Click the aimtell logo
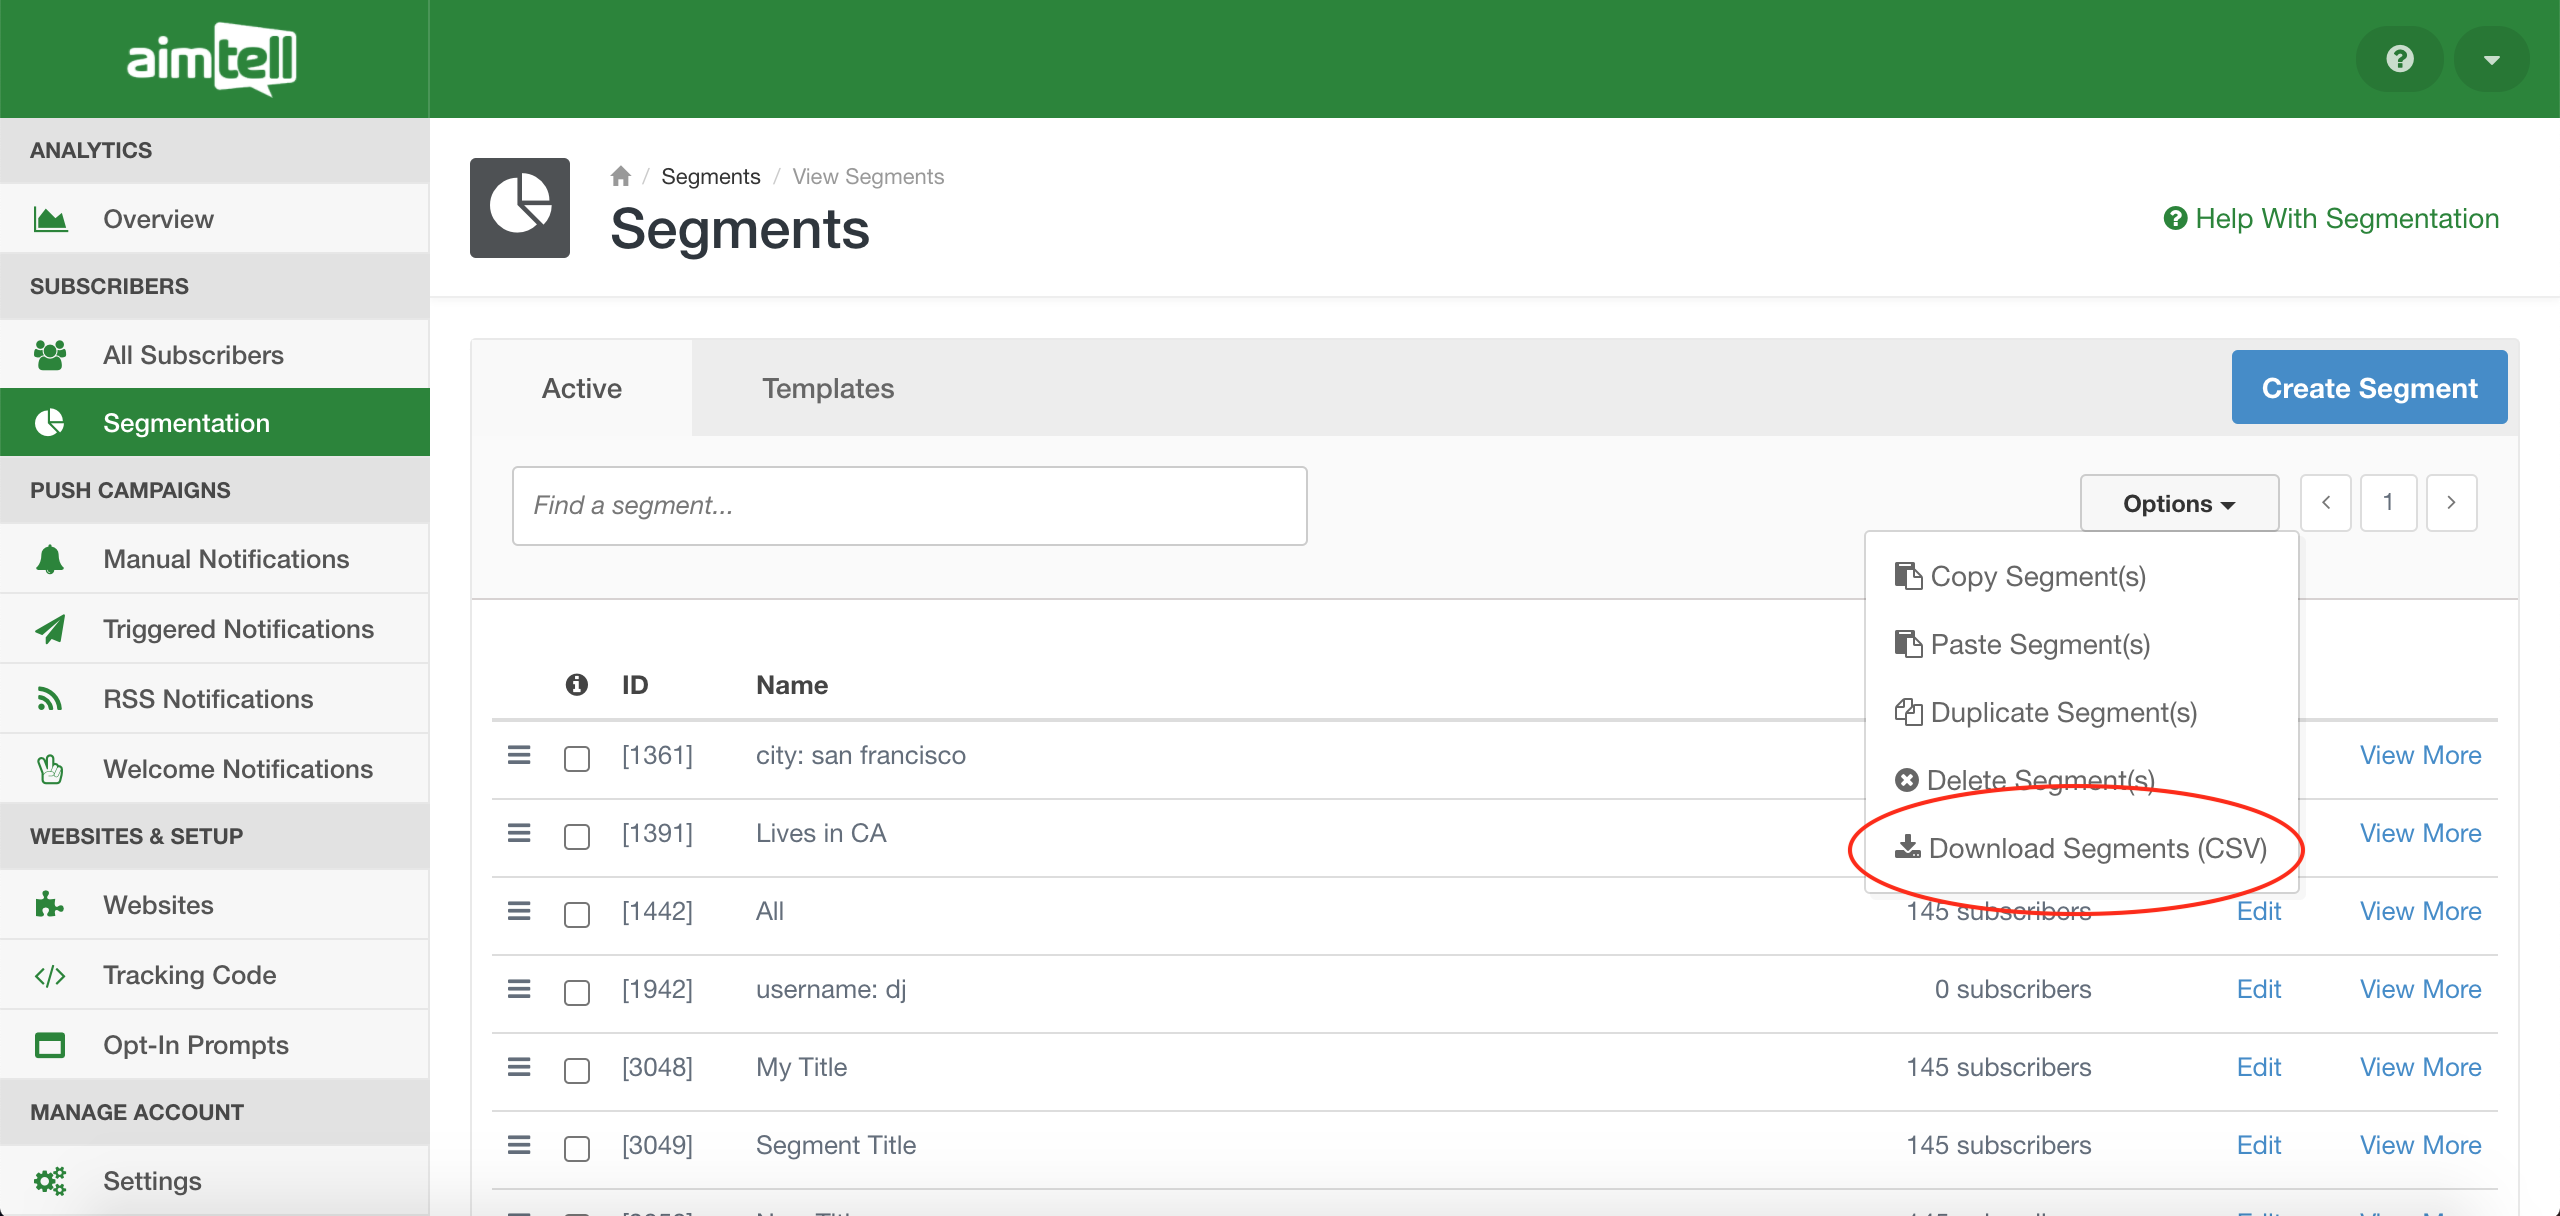Screen dimensions: 2560x1216 click(x=212, y=59)
